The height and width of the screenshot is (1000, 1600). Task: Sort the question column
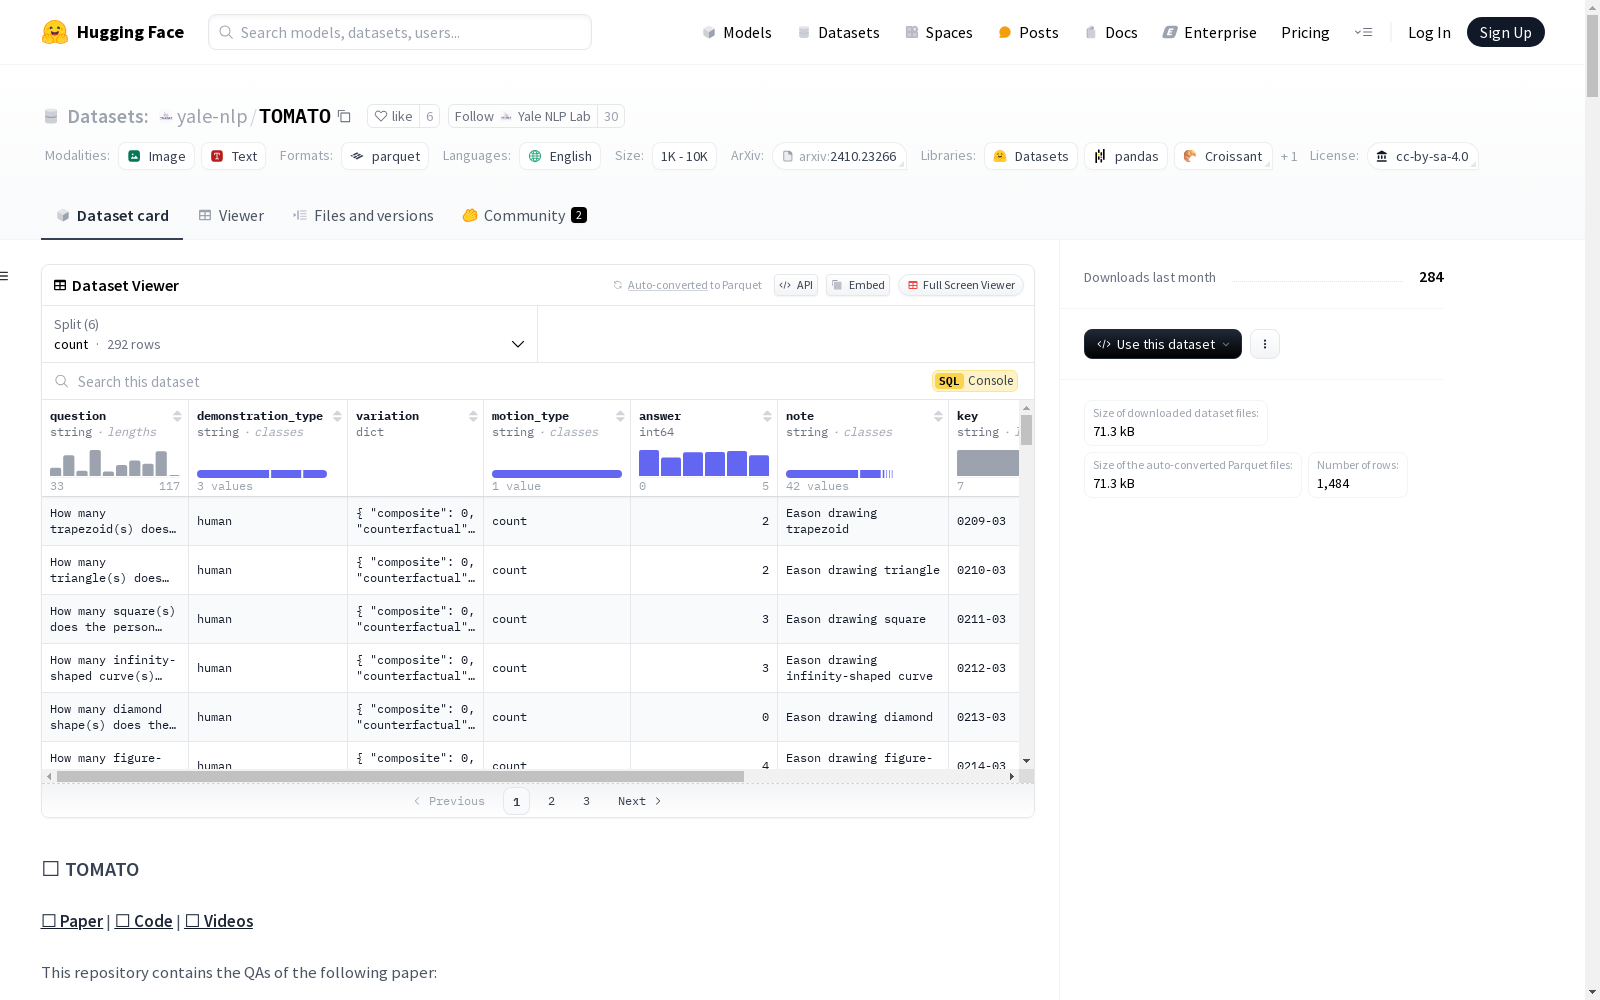point(177,416)
